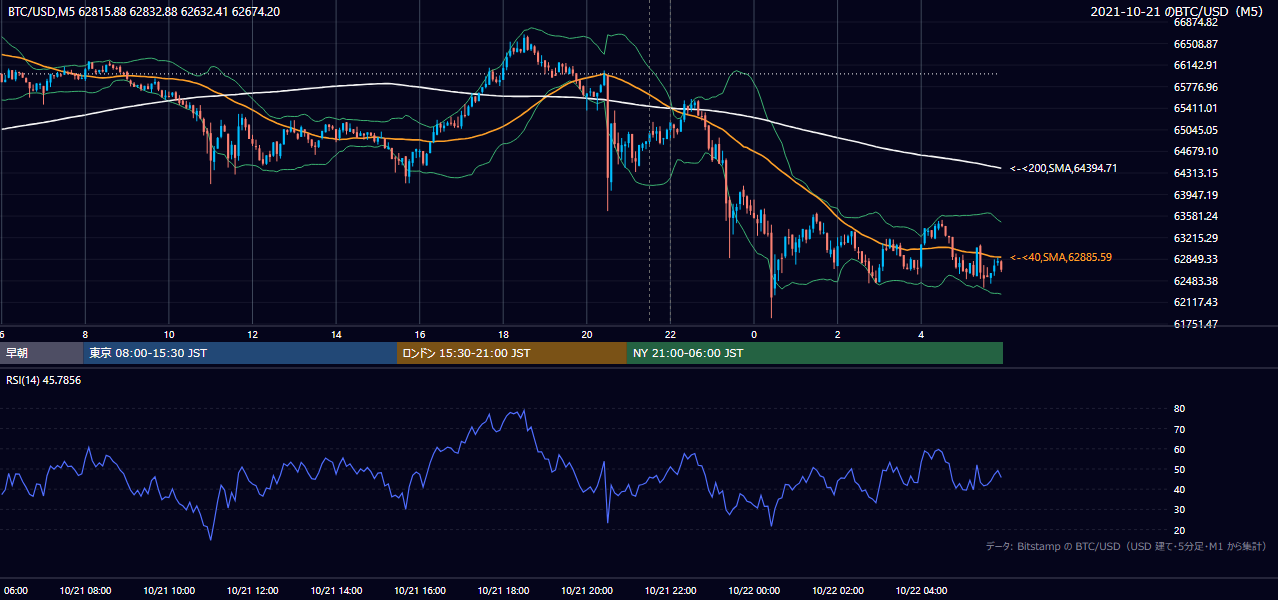The height and width of the screenshot is (600, 1278).
Task: Click the bottom time label 10/22 00:00
Action: pos(754,591)
